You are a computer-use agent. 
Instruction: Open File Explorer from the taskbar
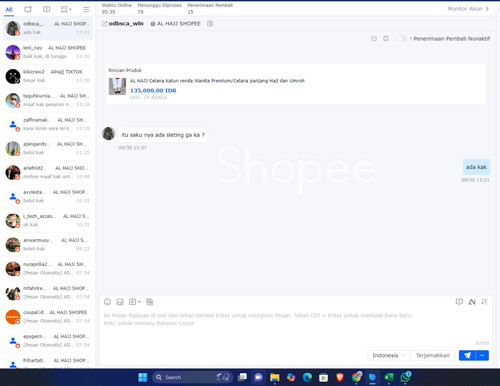(275, 377)
